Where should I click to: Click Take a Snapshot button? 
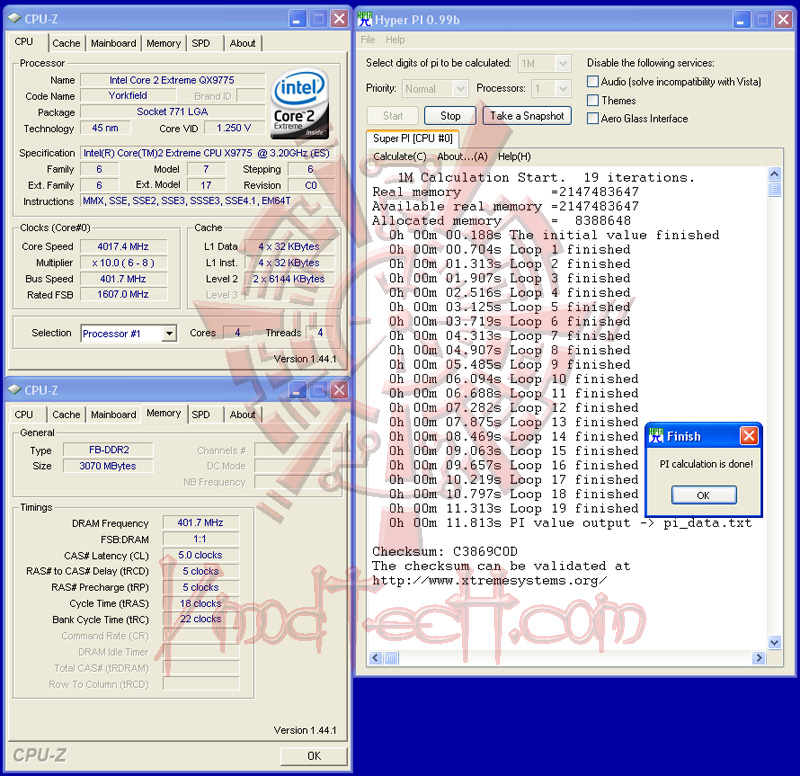tap(527, 116)
